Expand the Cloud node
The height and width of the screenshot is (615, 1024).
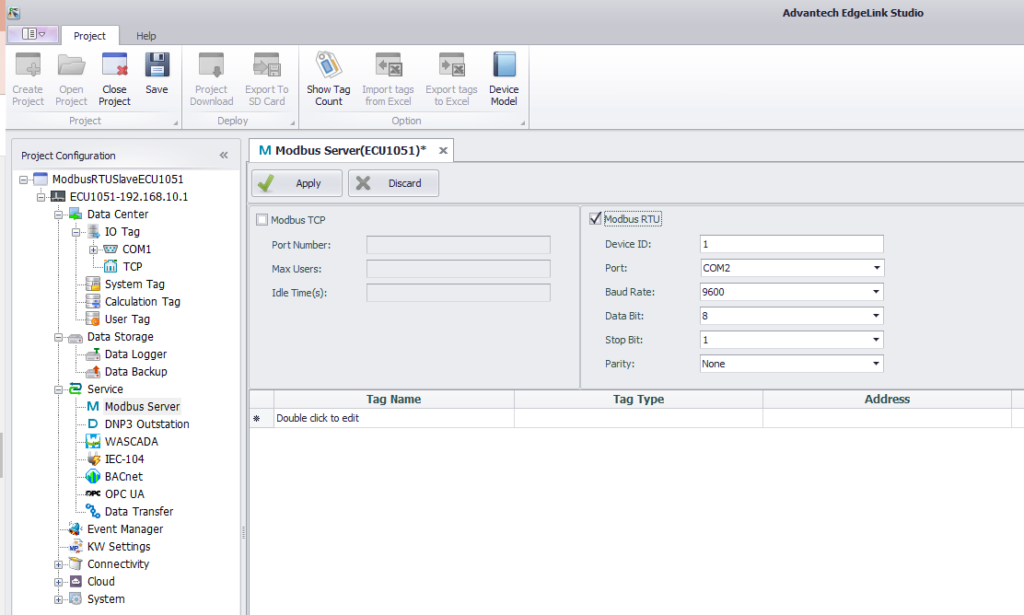[59, 582]
